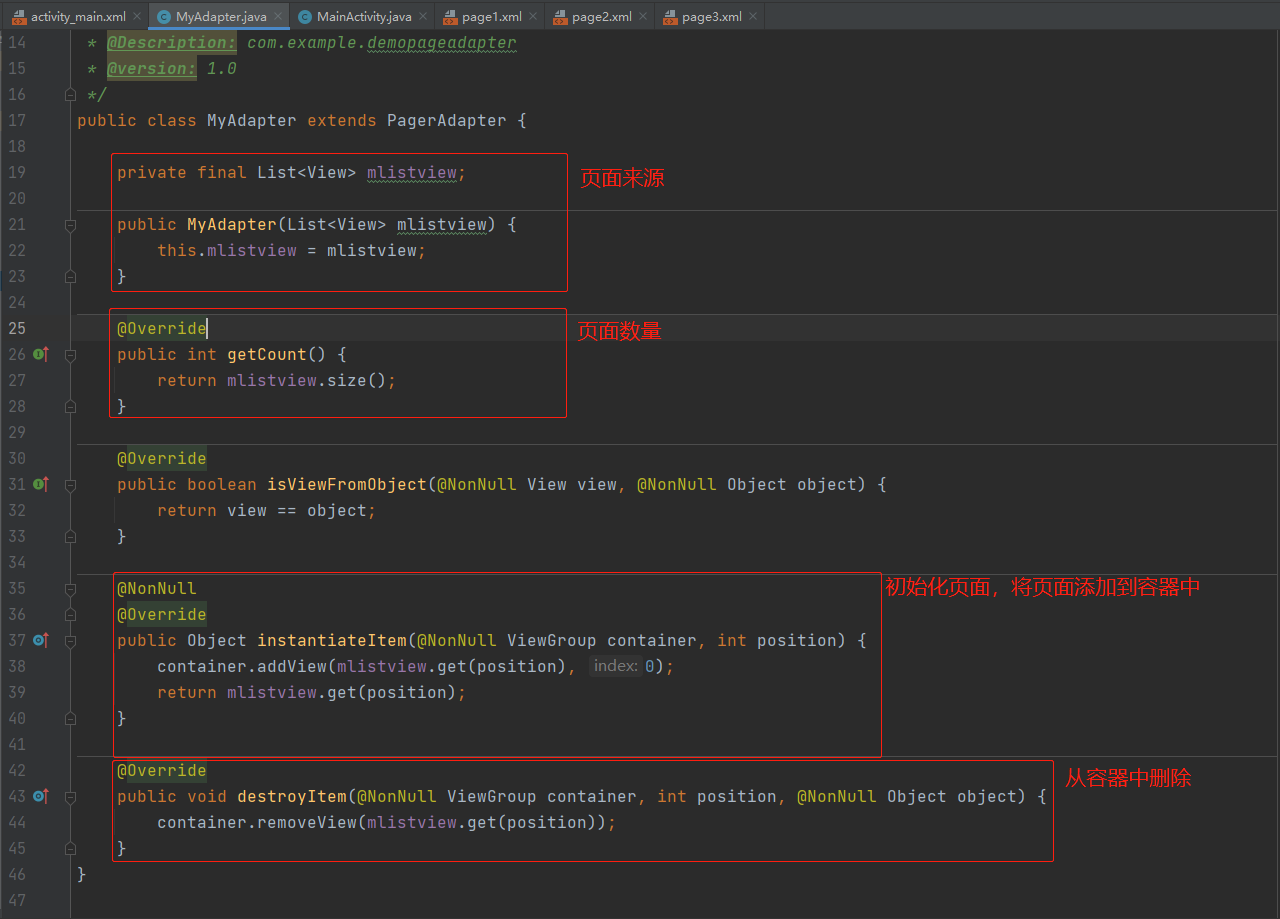This screenshot has height=919, width=1280.
Task: Switch to the page1.xml tab
Action: (492, 17)
